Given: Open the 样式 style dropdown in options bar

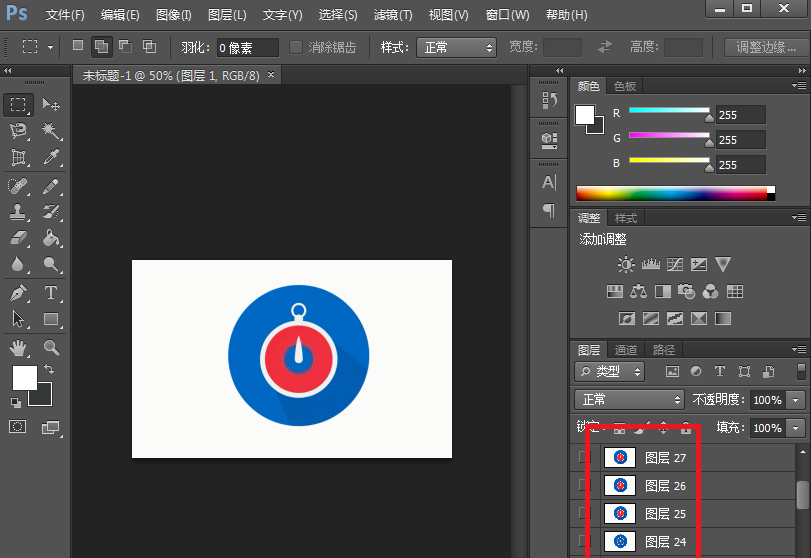Looking at the screenshot, I should point(456,47).
